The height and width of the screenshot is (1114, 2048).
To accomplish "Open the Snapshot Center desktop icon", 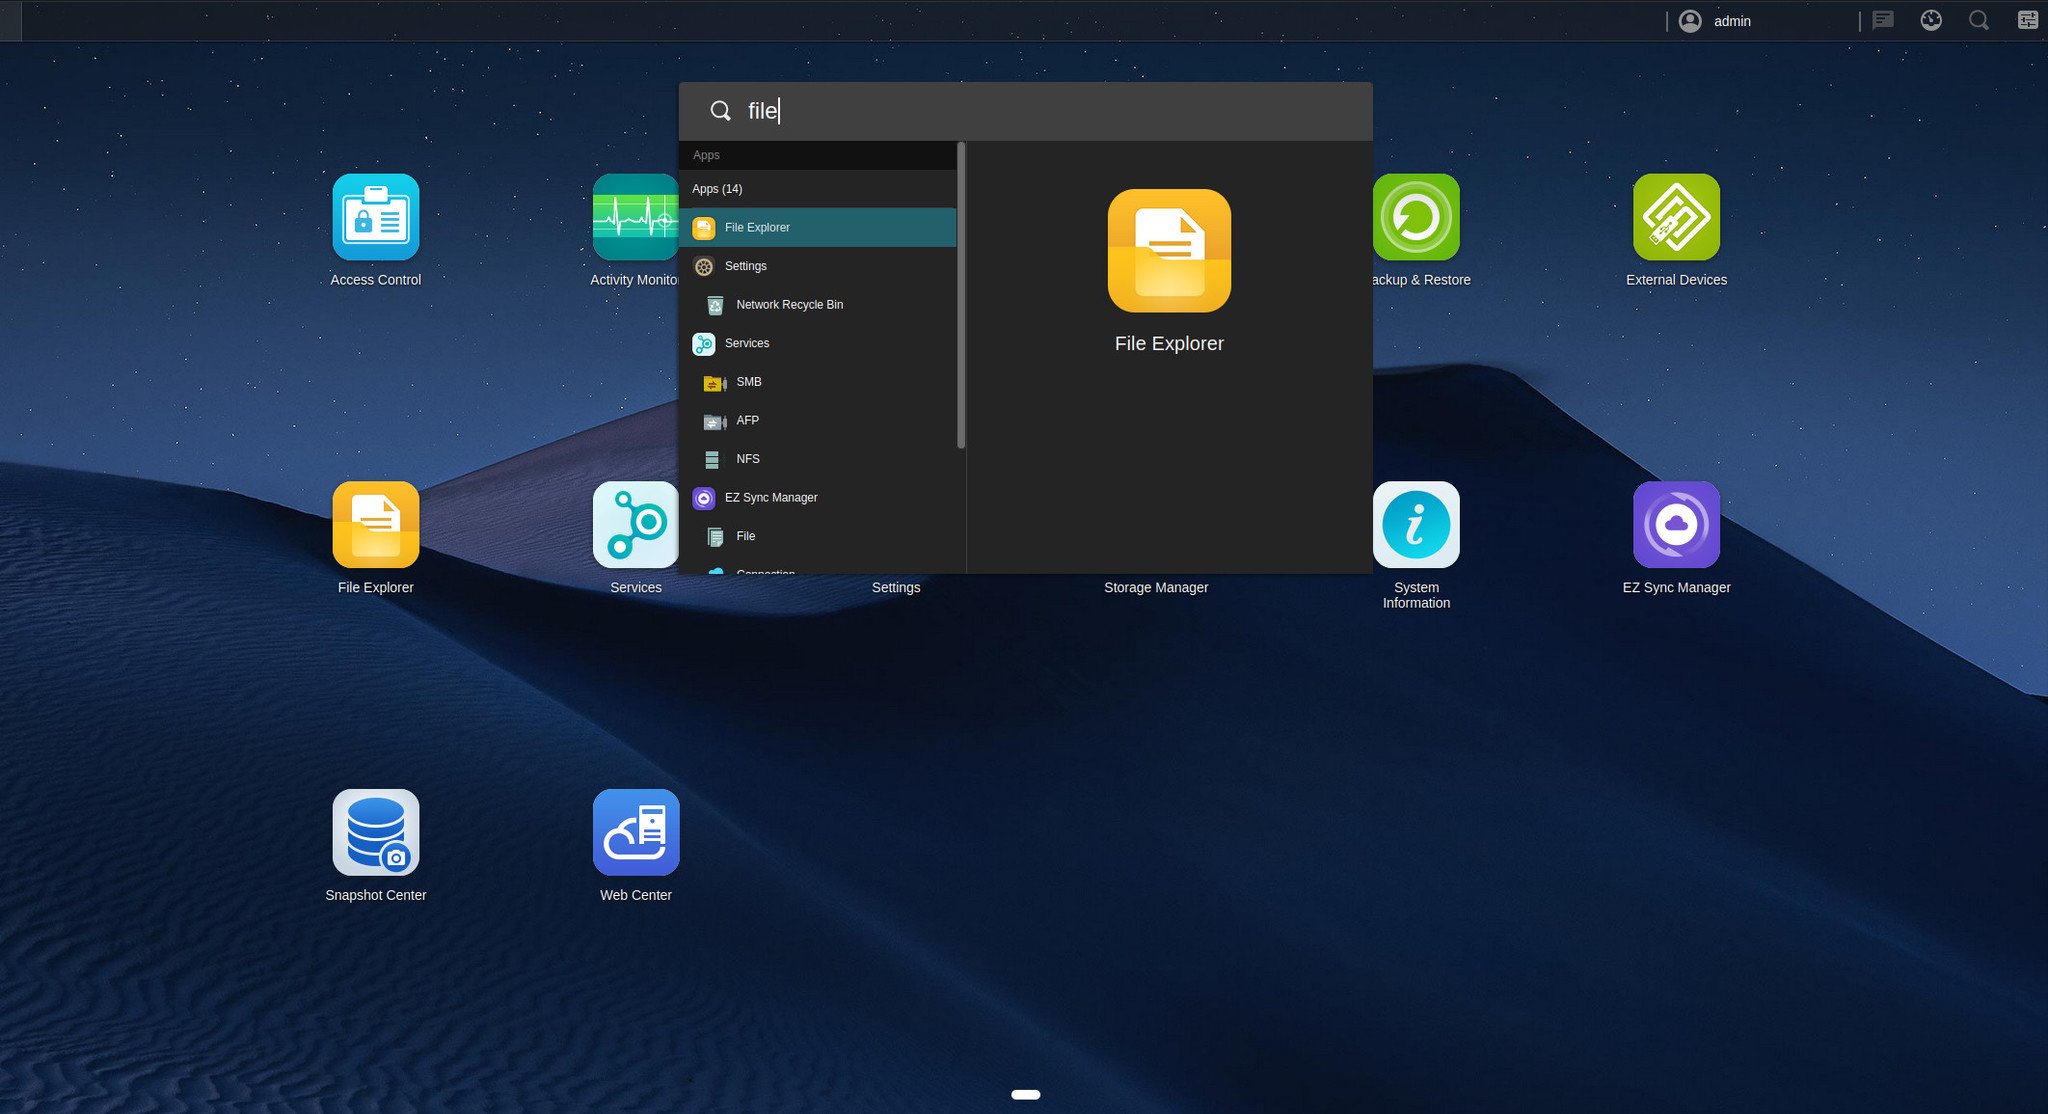I will point(375,832).
